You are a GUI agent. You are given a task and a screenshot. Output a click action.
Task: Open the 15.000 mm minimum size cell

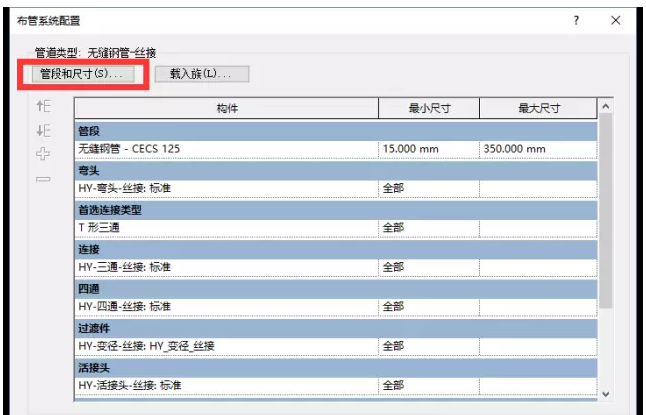tap(428, 149)
